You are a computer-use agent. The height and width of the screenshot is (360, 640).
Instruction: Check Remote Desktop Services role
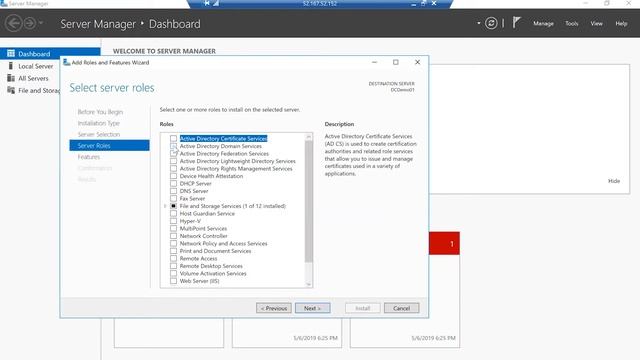tap(173, 266)
